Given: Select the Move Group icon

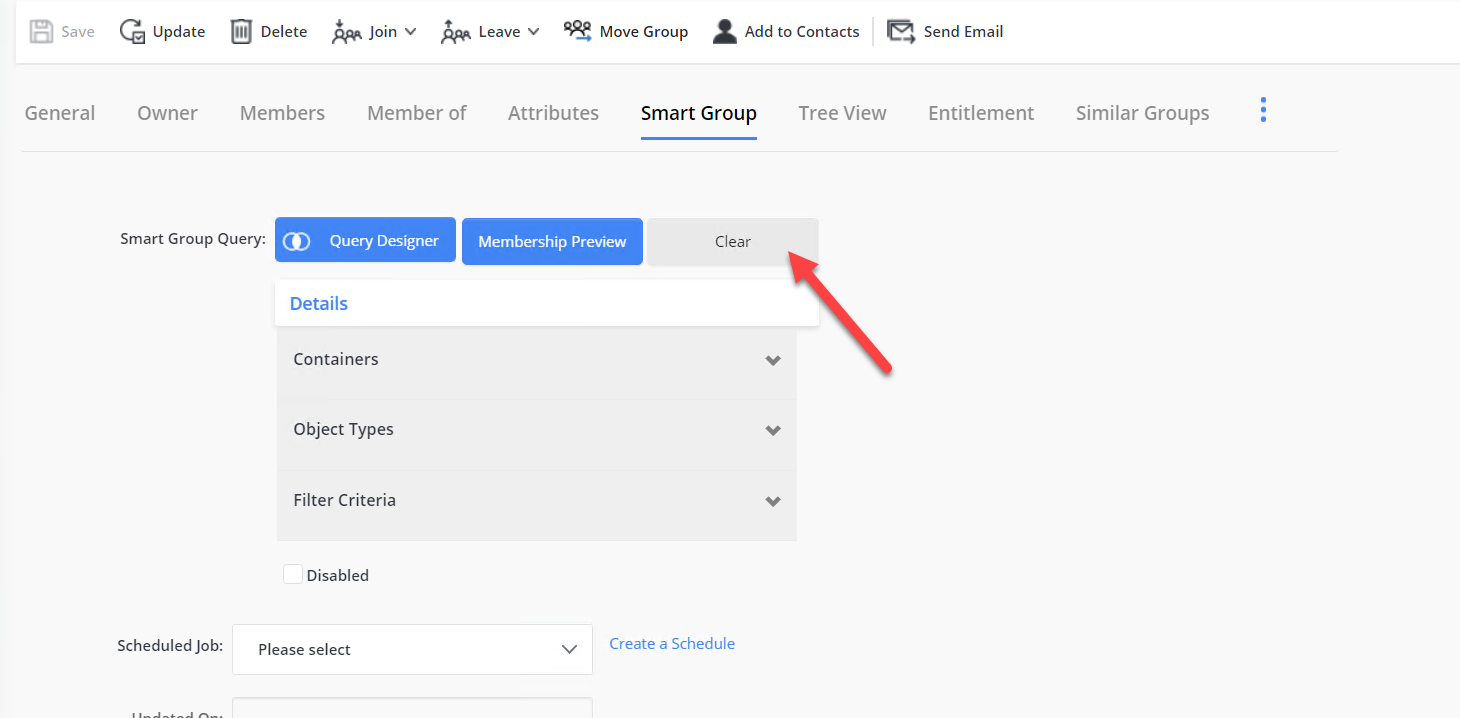Looking at the screenshot, I should 577,31.
